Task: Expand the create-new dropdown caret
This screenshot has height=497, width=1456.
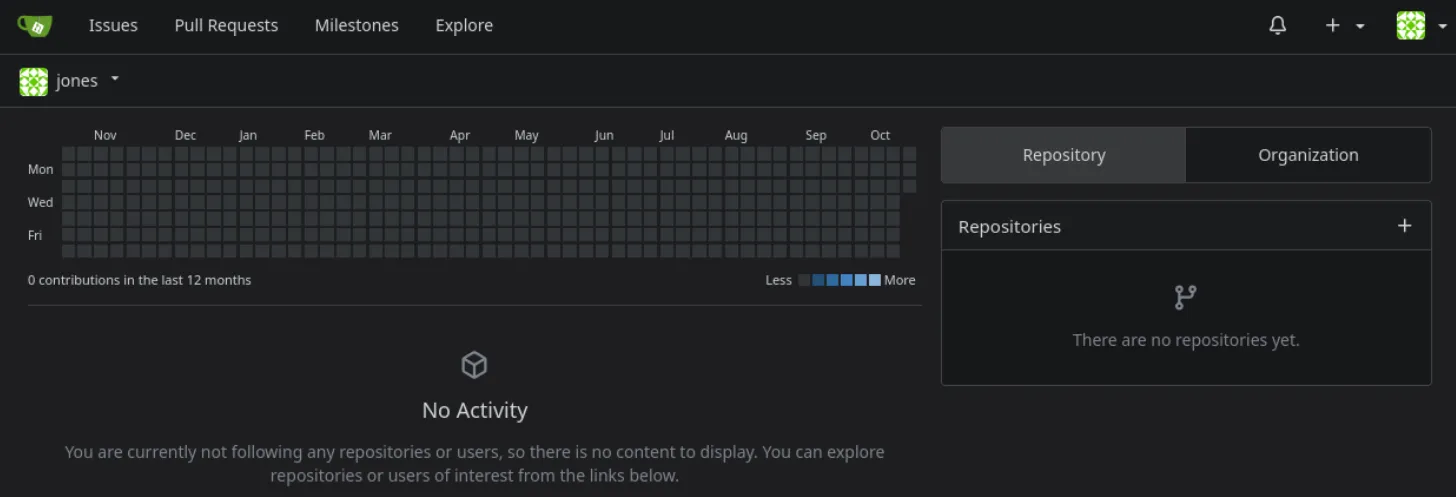Action: pyautogui.click(x=1360, y=26)
